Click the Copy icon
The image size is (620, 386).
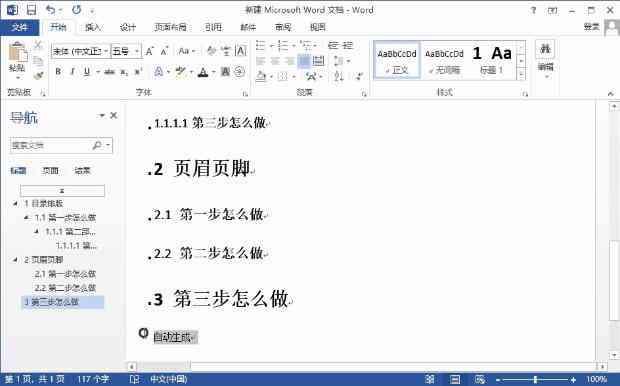click(38, 61)
